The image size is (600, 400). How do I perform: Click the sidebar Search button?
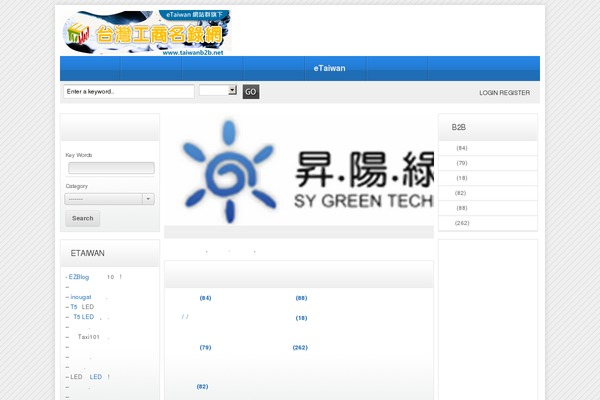pos(83,218)
